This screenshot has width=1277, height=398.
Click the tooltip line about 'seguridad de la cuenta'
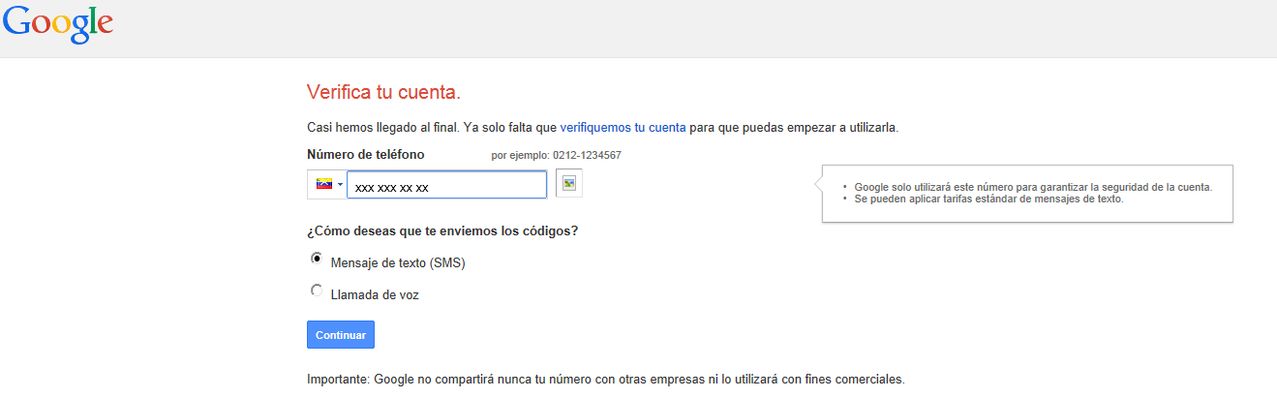tap(1033, 187)
